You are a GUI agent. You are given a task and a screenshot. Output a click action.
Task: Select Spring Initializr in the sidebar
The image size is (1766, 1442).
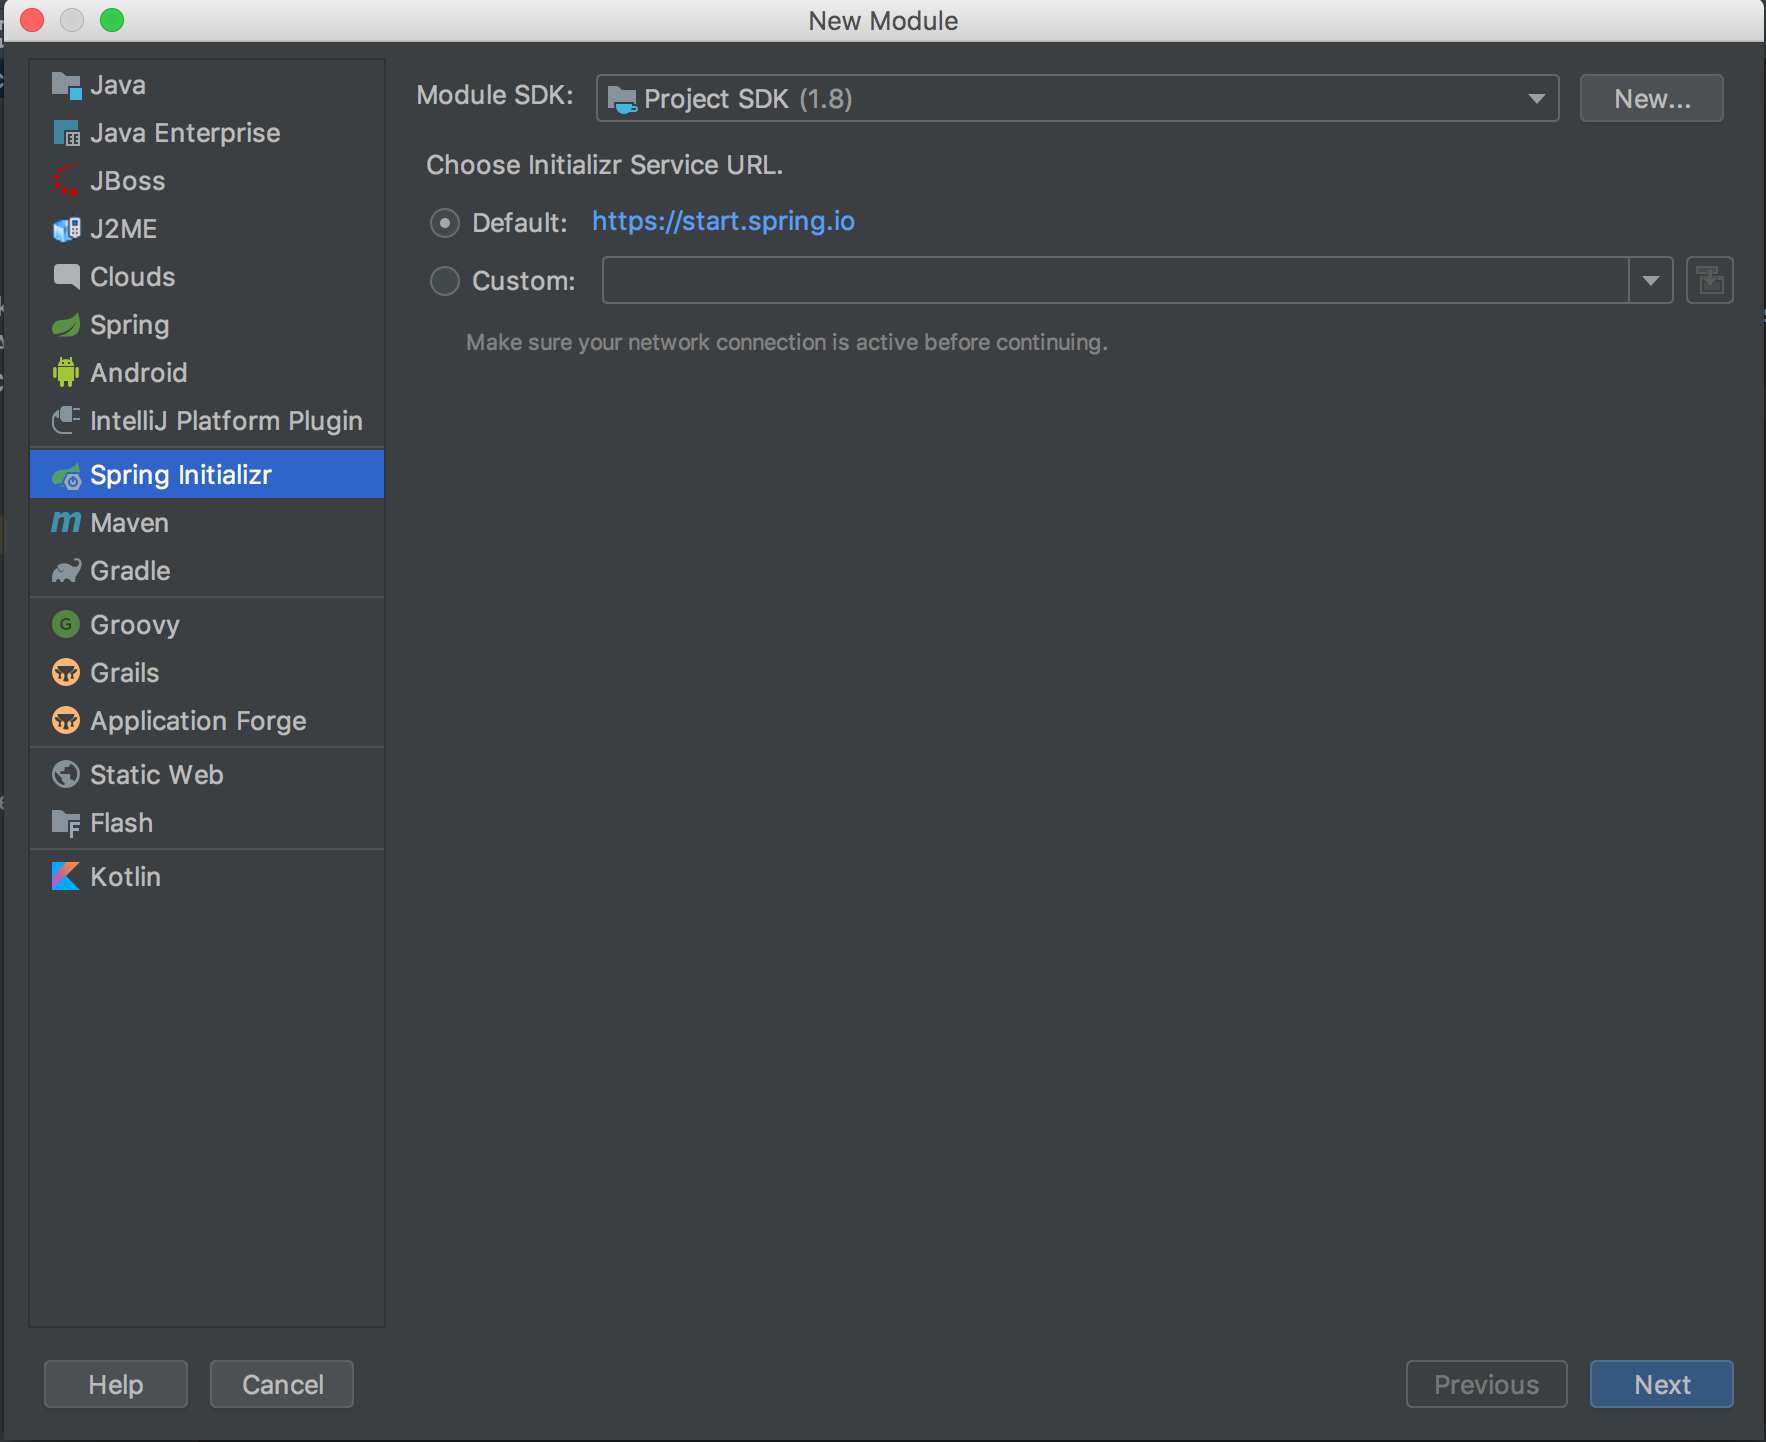(180, 474)
